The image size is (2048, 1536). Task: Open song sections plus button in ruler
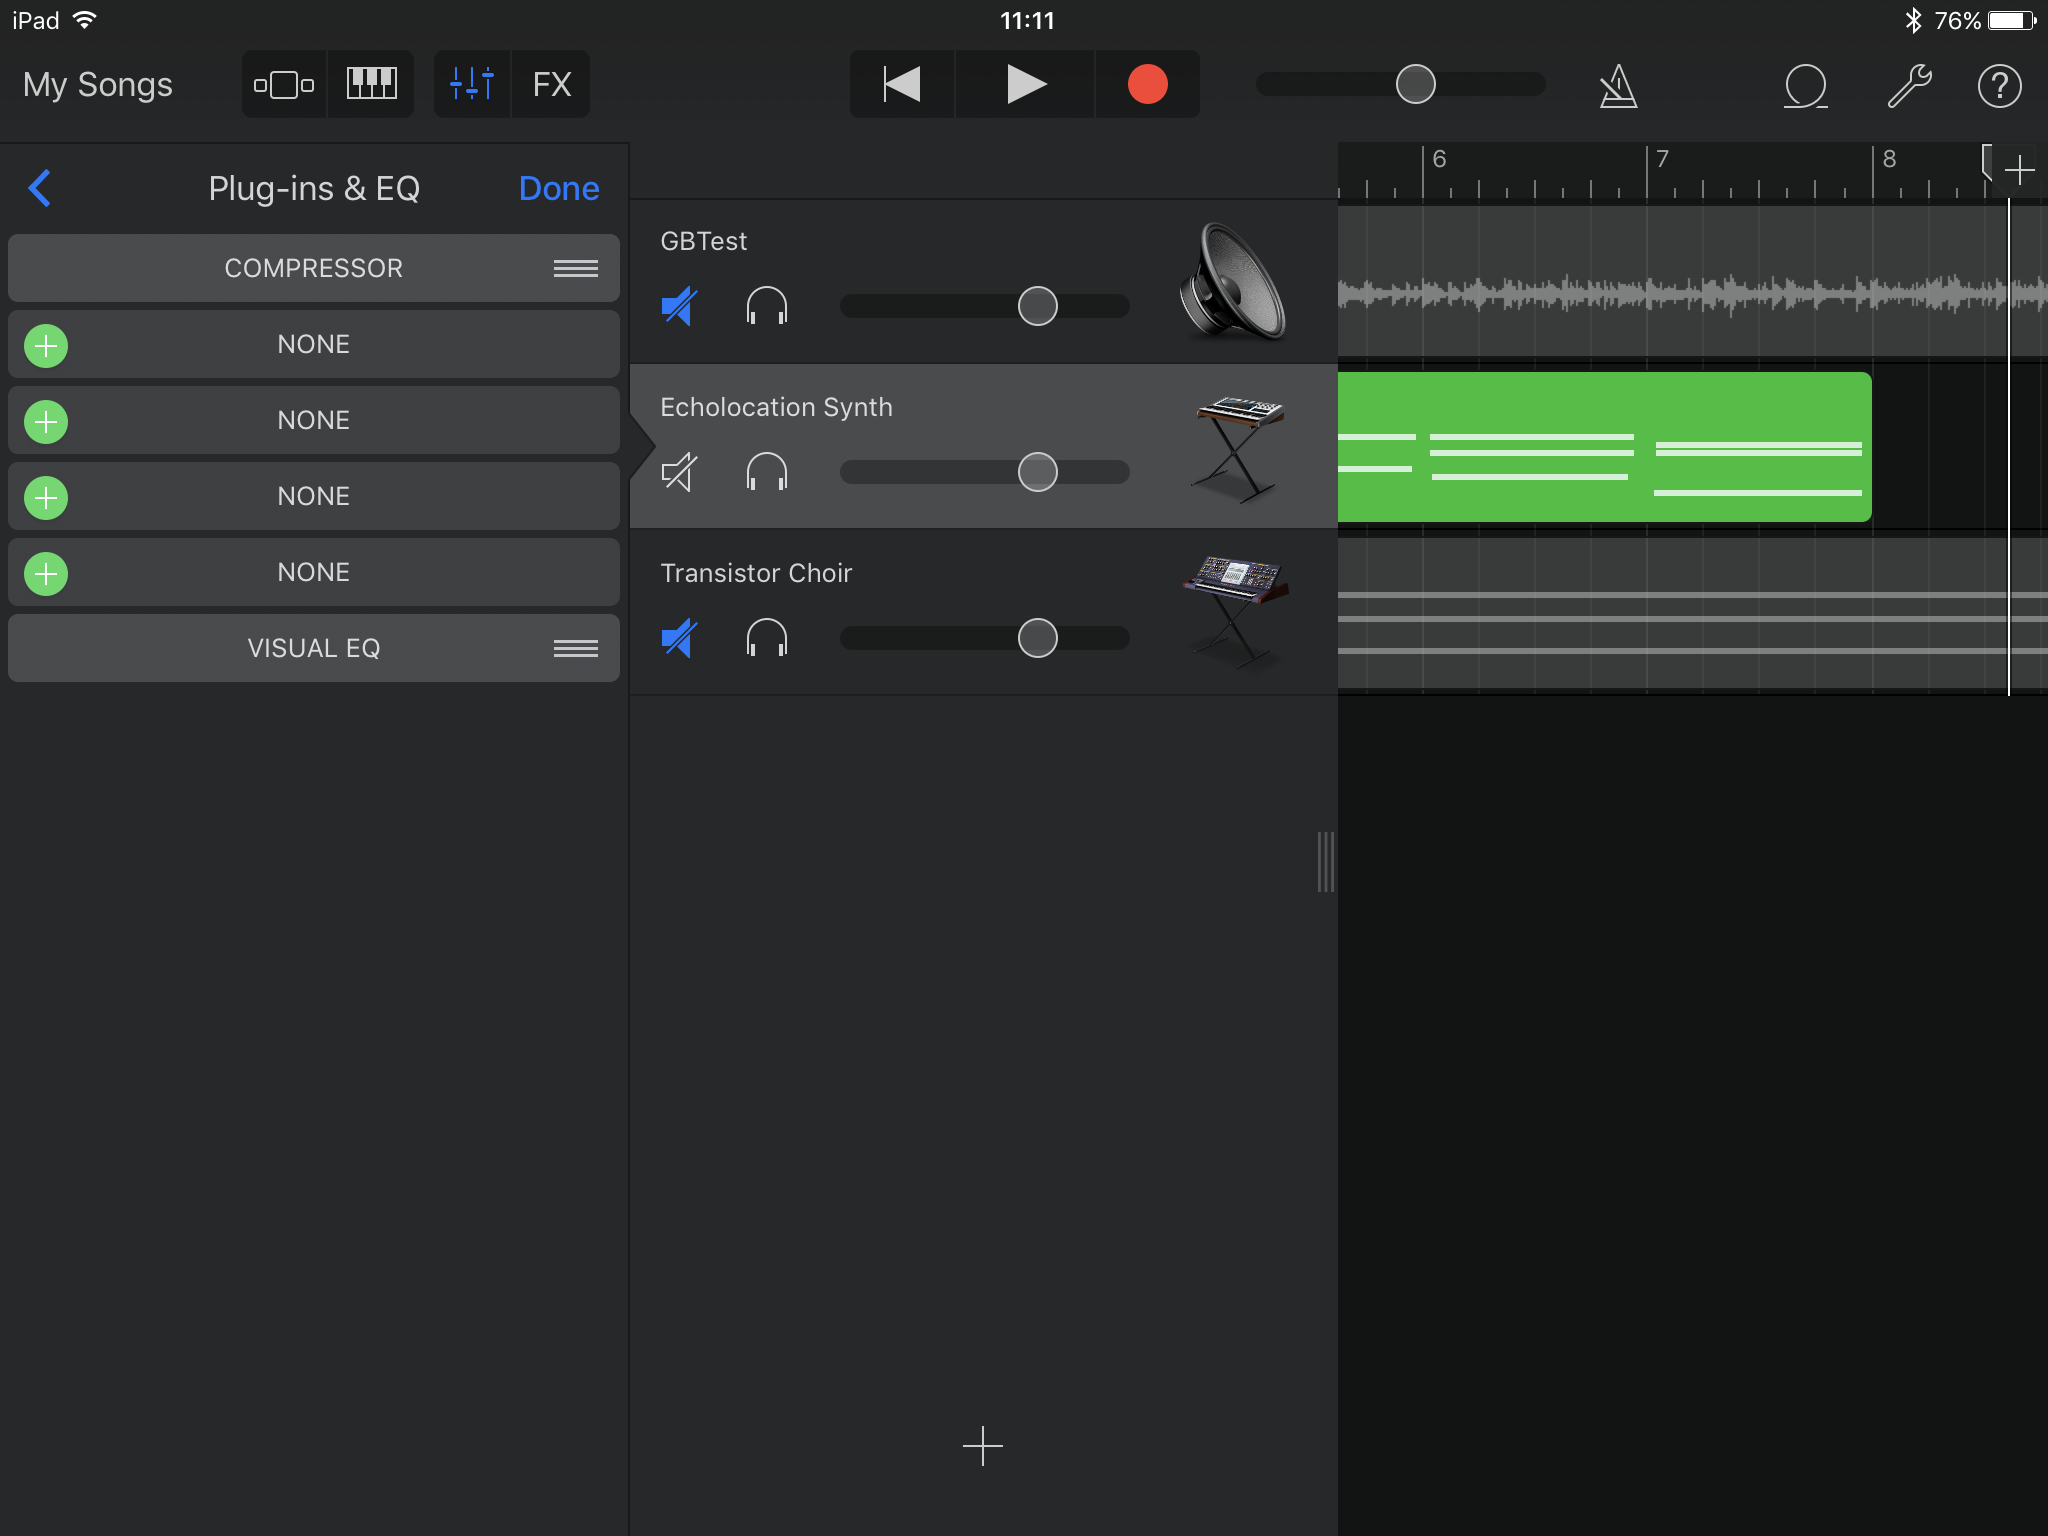(x=2019, y=170)
